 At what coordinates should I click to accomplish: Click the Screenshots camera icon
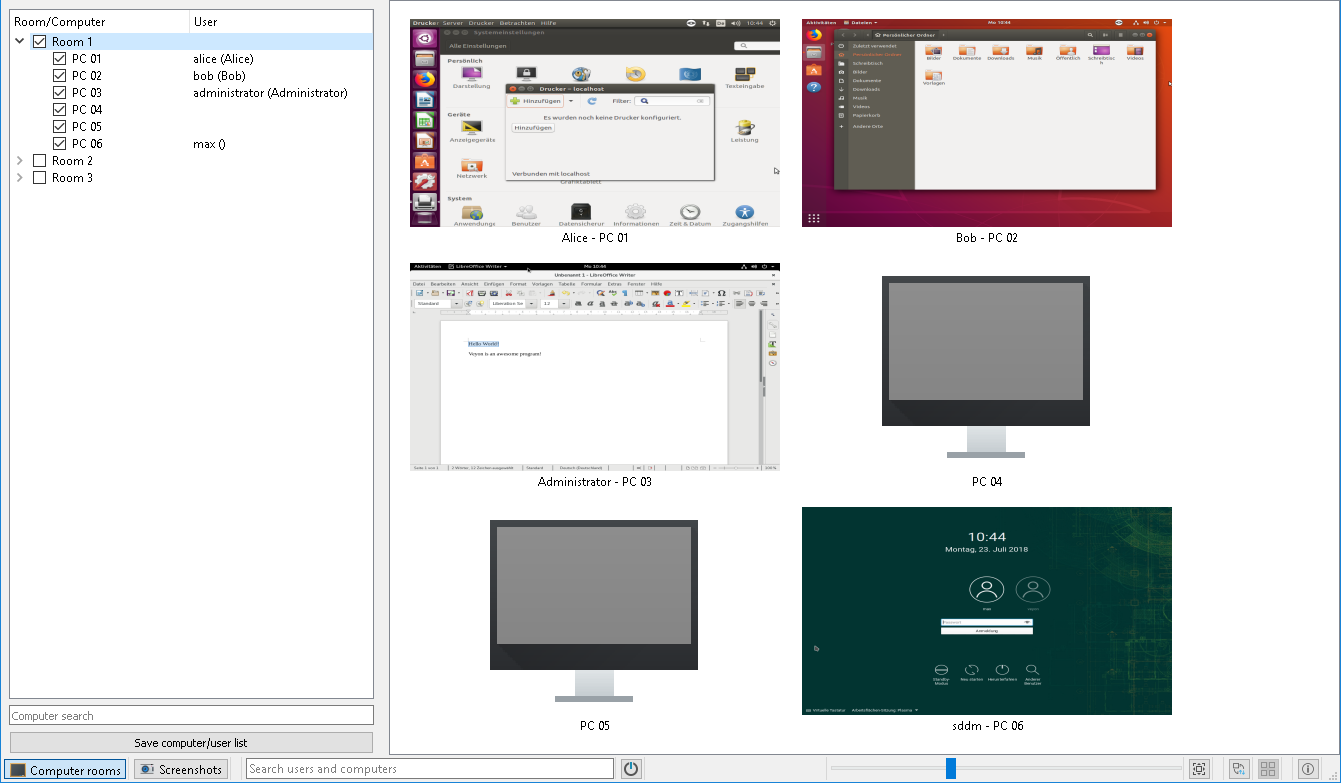[147, 769]
